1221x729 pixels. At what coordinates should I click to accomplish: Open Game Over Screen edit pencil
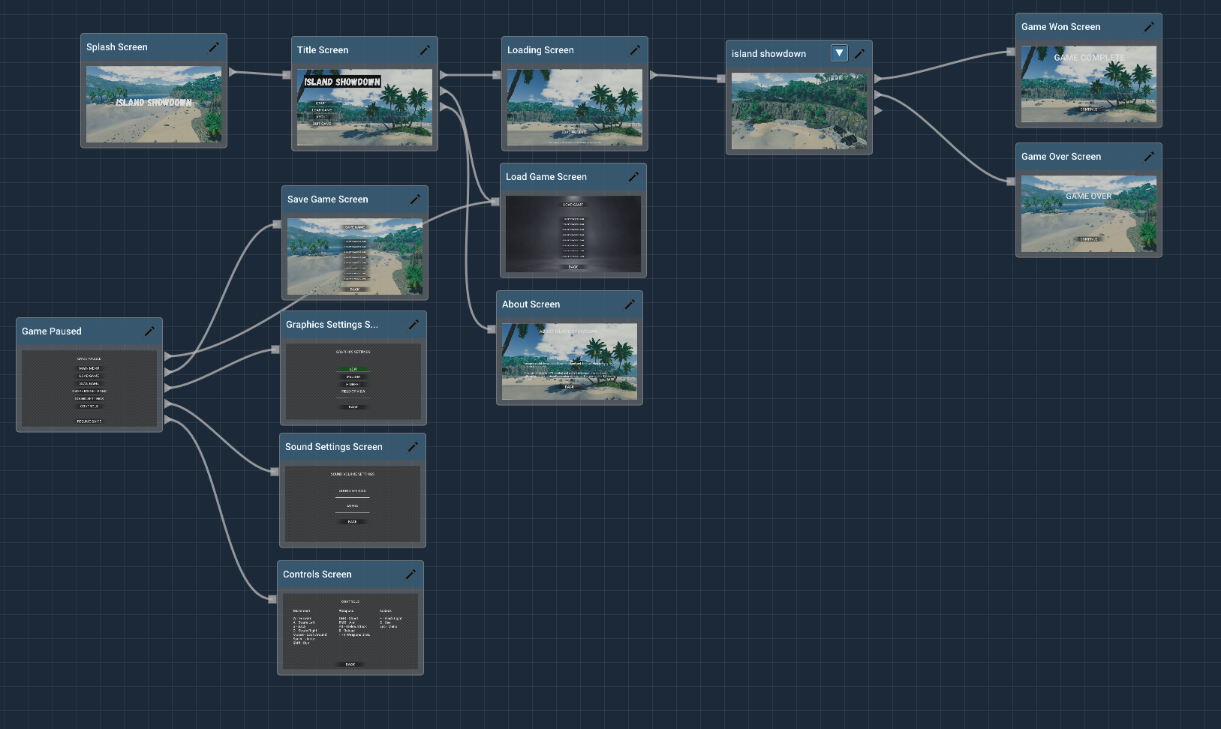coord(1148,156)
